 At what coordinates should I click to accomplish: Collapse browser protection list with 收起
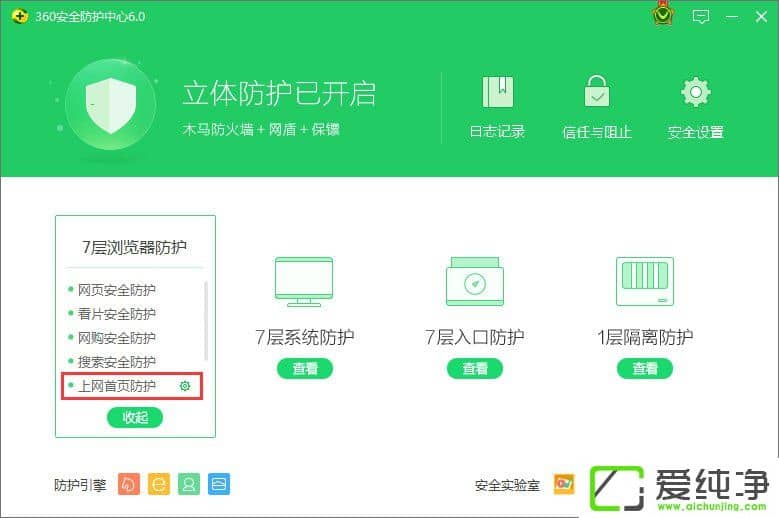point(135,418)
